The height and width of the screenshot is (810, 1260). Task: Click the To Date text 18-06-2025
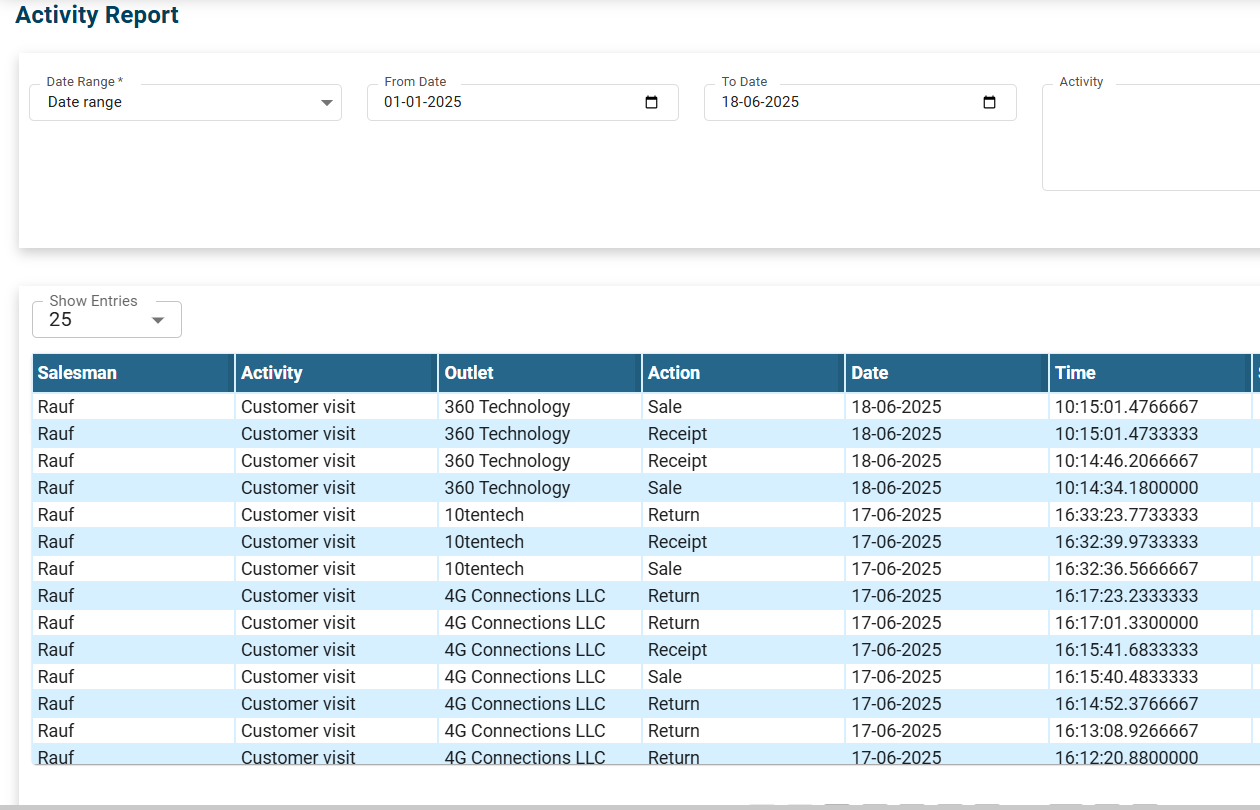click(760, 102)
